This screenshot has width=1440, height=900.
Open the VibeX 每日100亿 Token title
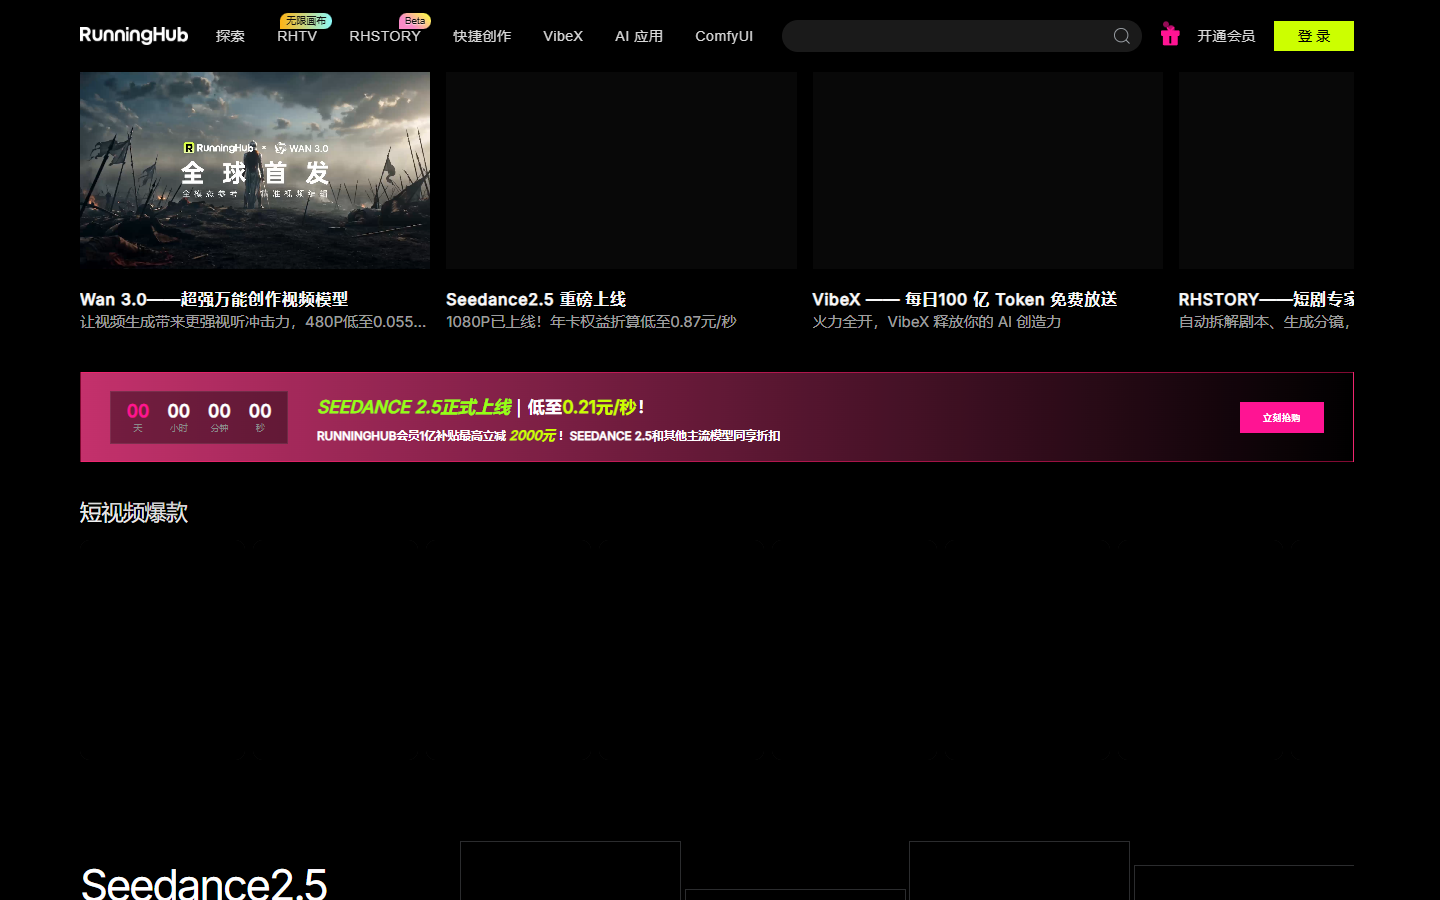pos(965,299)
